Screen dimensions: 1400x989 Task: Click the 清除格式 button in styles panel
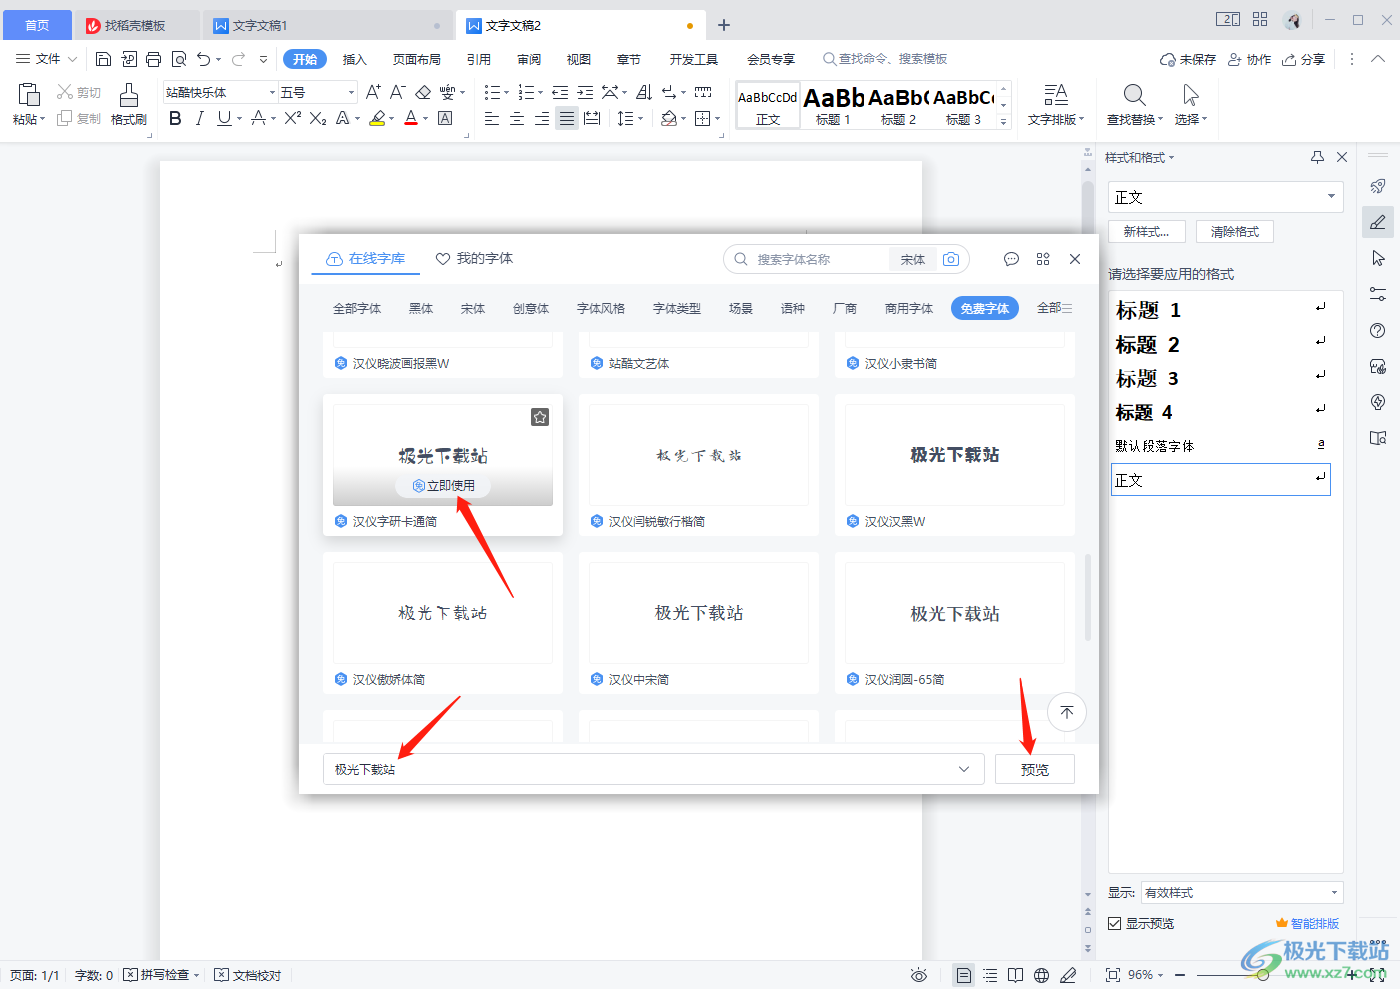tap(1235, 231)
